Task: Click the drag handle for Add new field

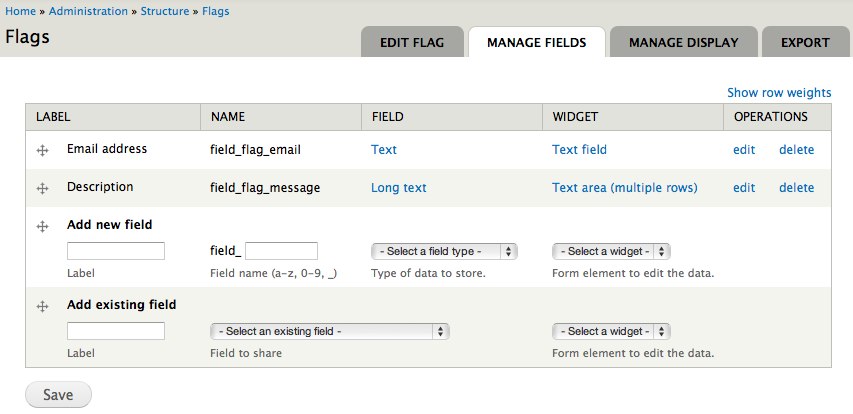Action: [42, 227]
